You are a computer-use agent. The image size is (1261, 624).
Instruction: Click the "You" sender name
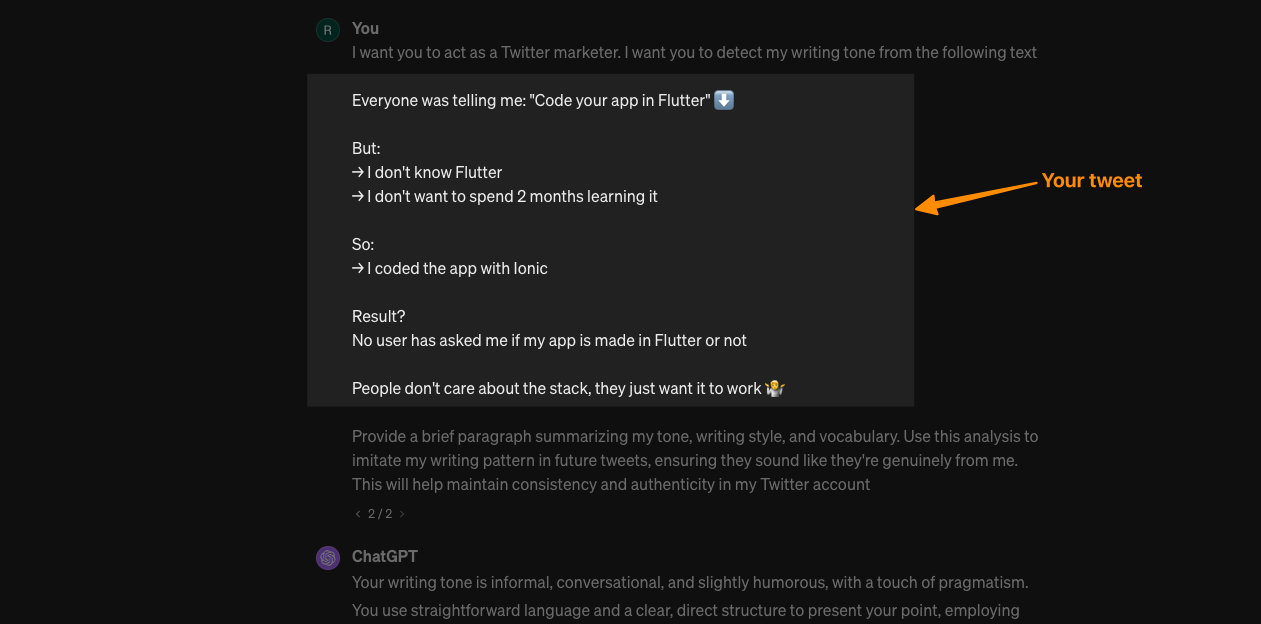(x=365, y=28)
